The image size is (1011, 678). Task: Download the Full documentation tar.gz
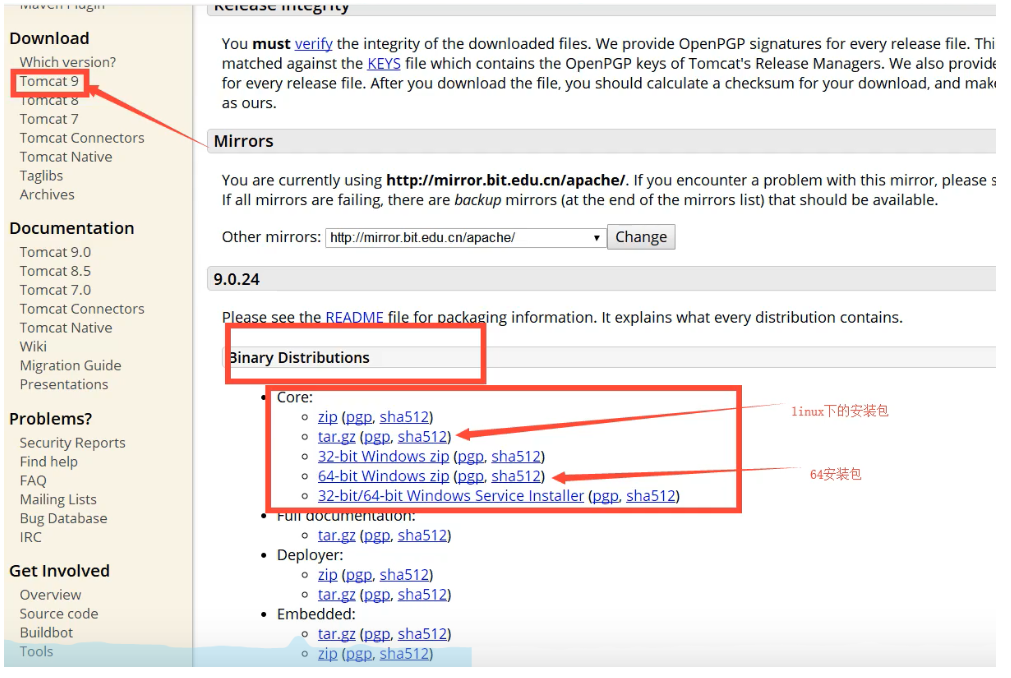pos(337,536)
